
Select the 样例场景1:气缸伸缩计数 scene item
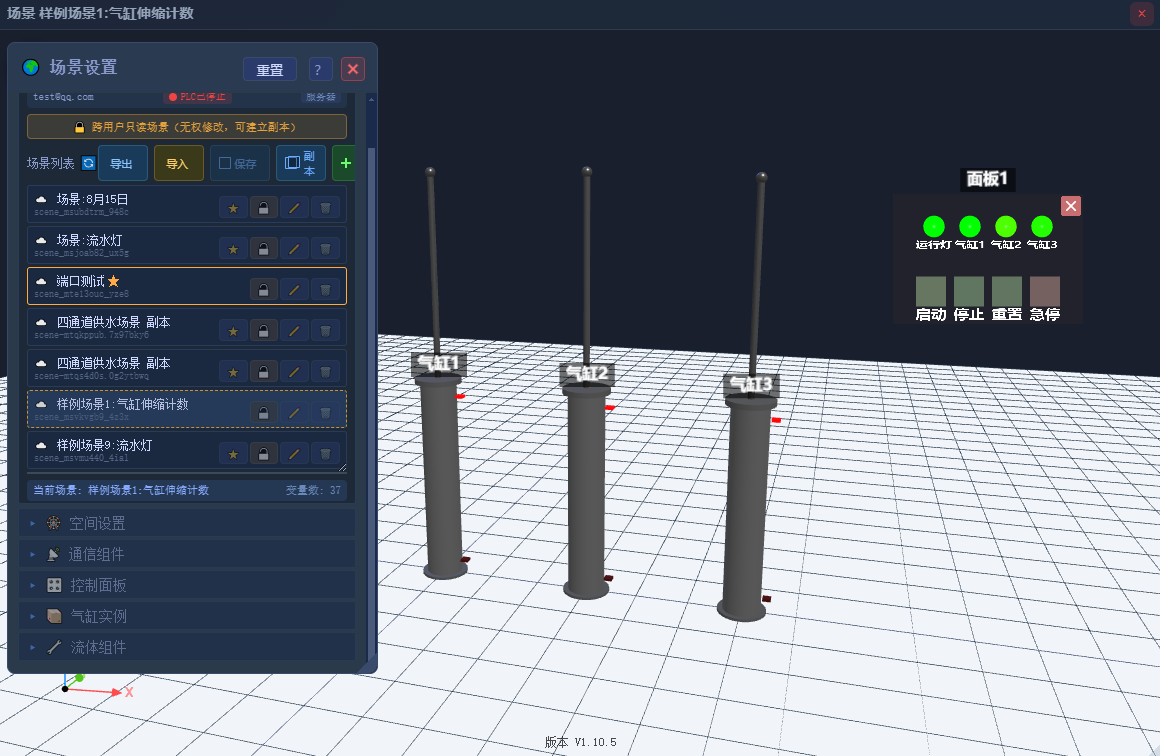tap(187, 409)
